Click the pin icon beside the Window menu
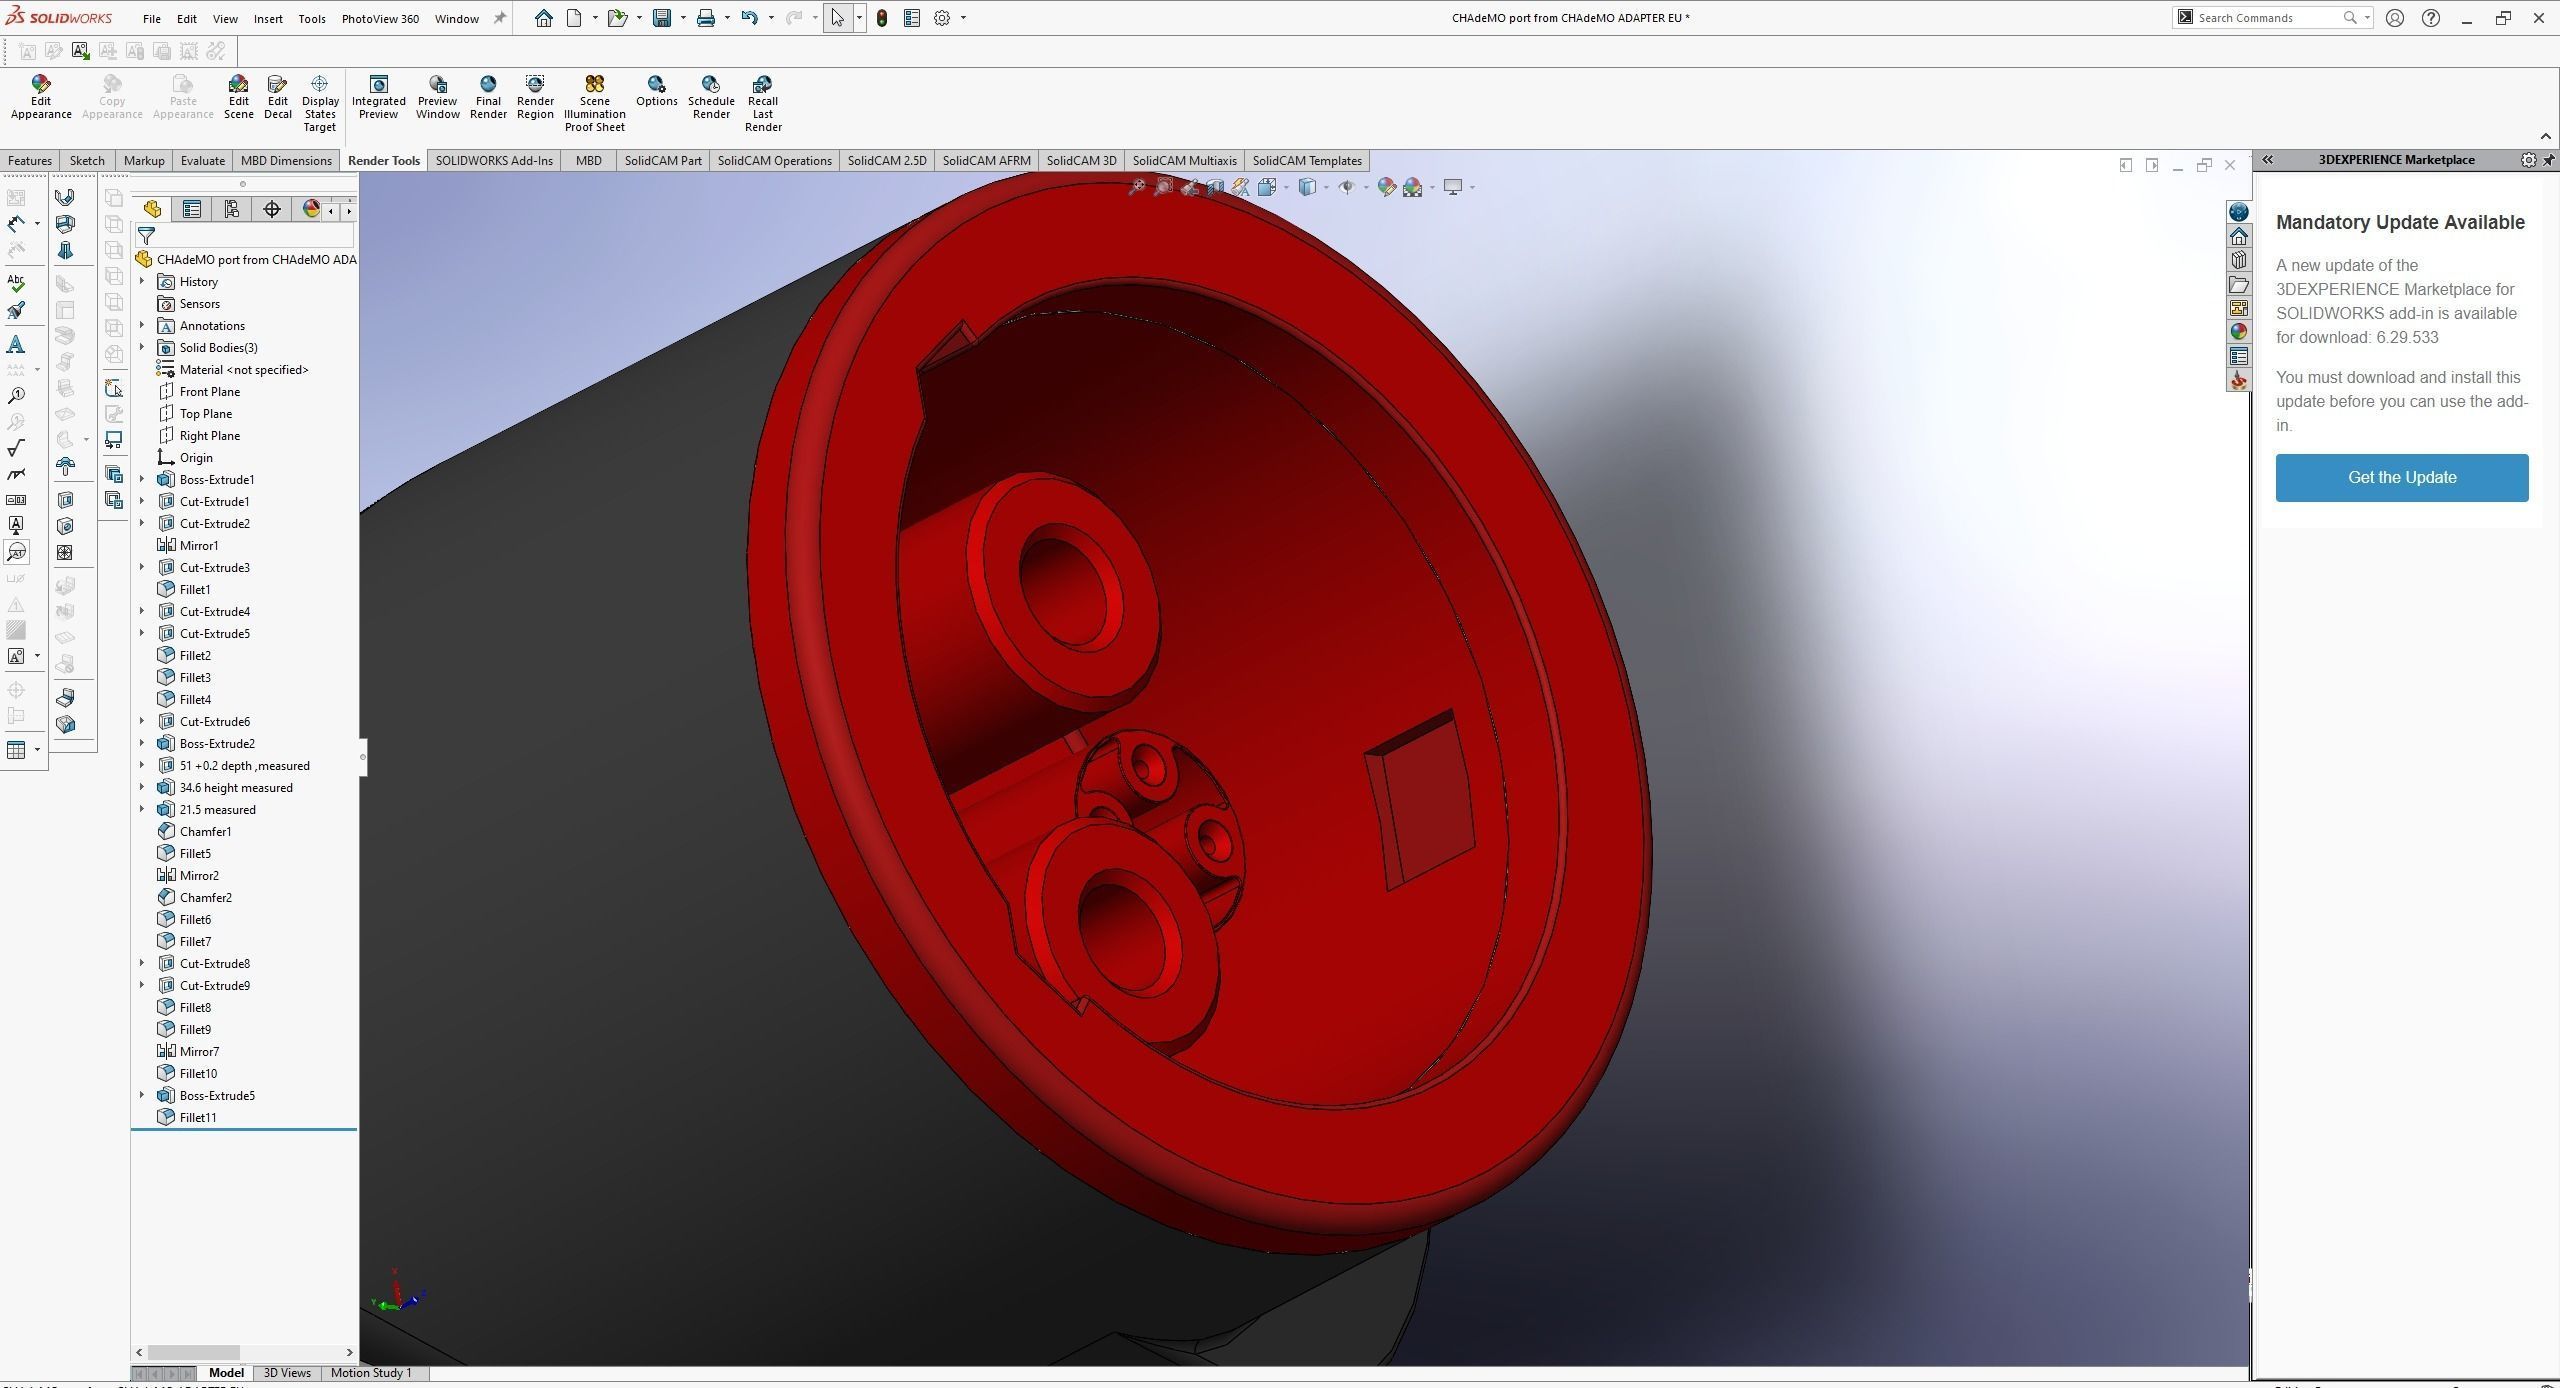Viewport: 2560px width, 1388px height. [x=500, y=18]
